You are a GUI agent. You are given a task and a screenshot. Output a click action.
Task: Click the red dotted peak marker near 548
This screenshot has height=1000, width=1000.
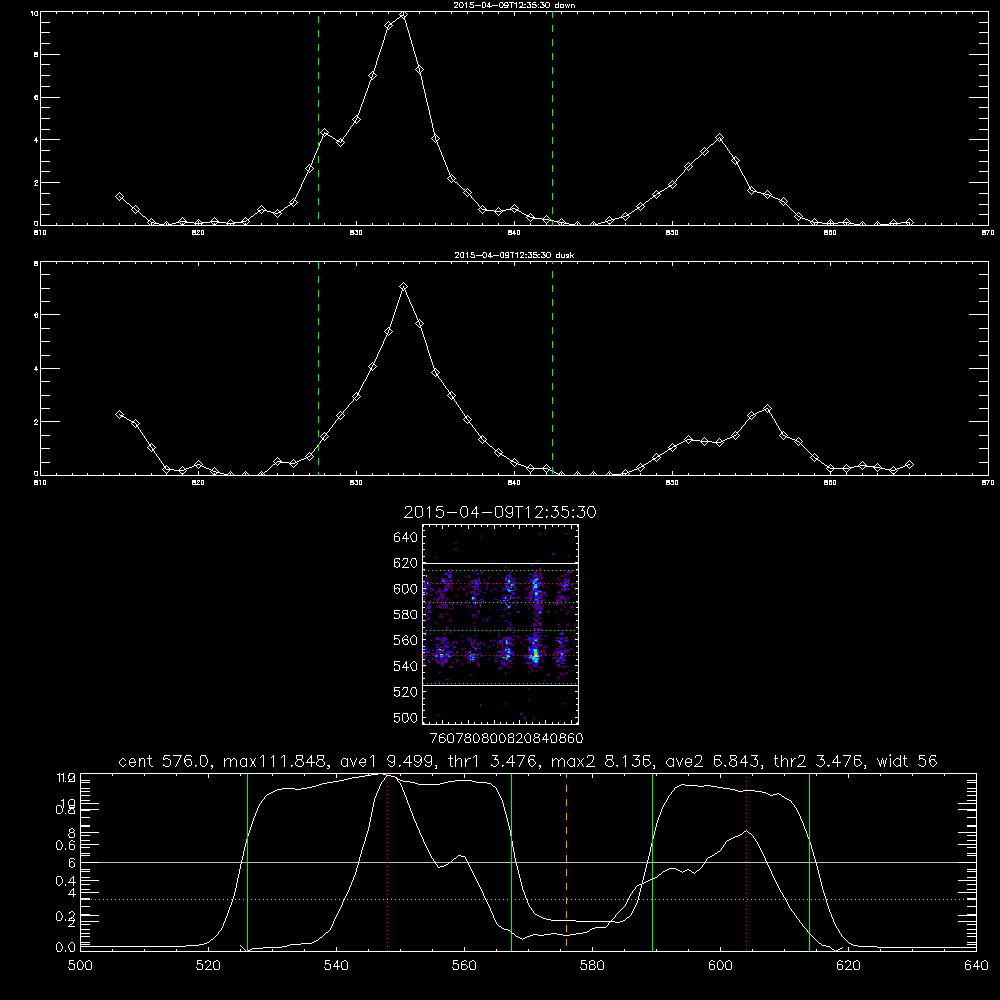tap(387, 862)
